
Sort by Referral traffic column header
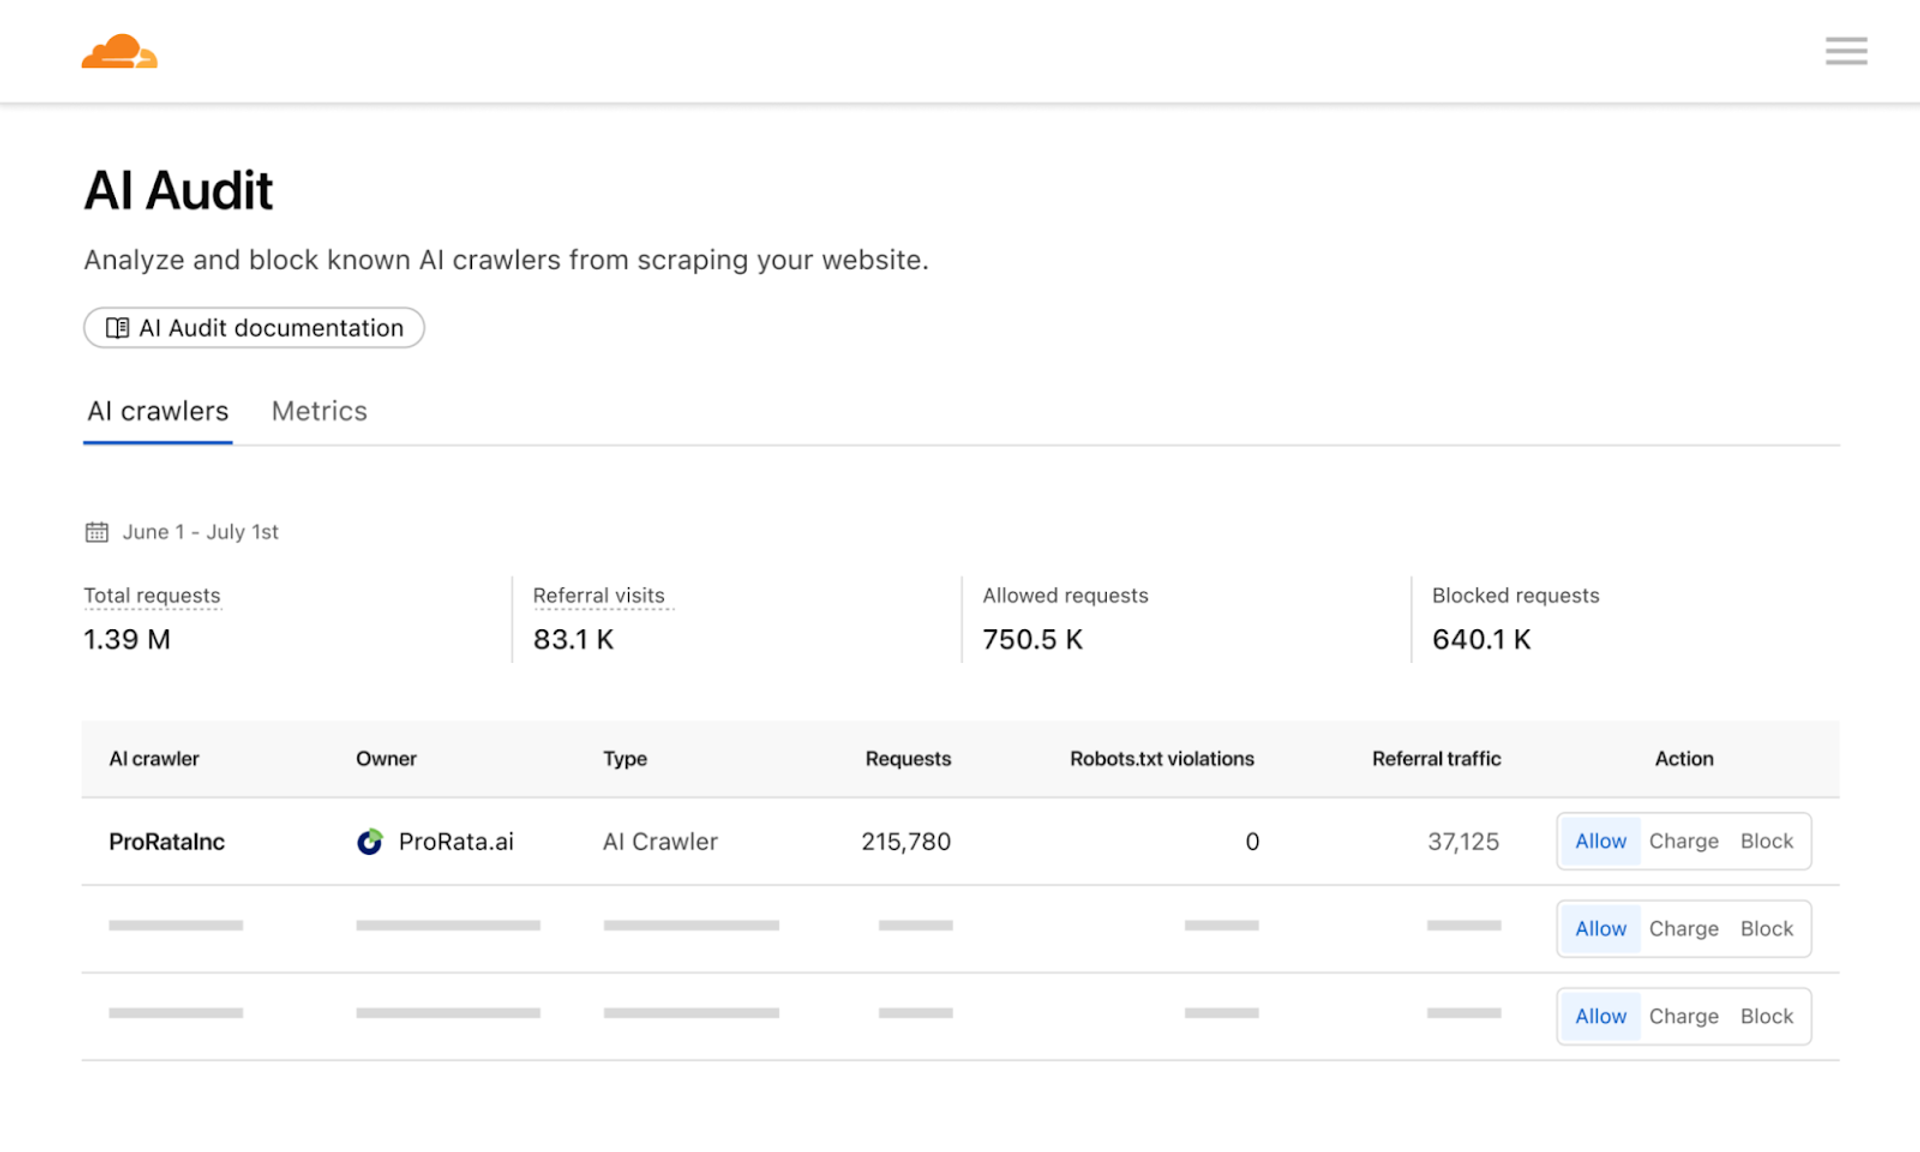pos(1436,759)
